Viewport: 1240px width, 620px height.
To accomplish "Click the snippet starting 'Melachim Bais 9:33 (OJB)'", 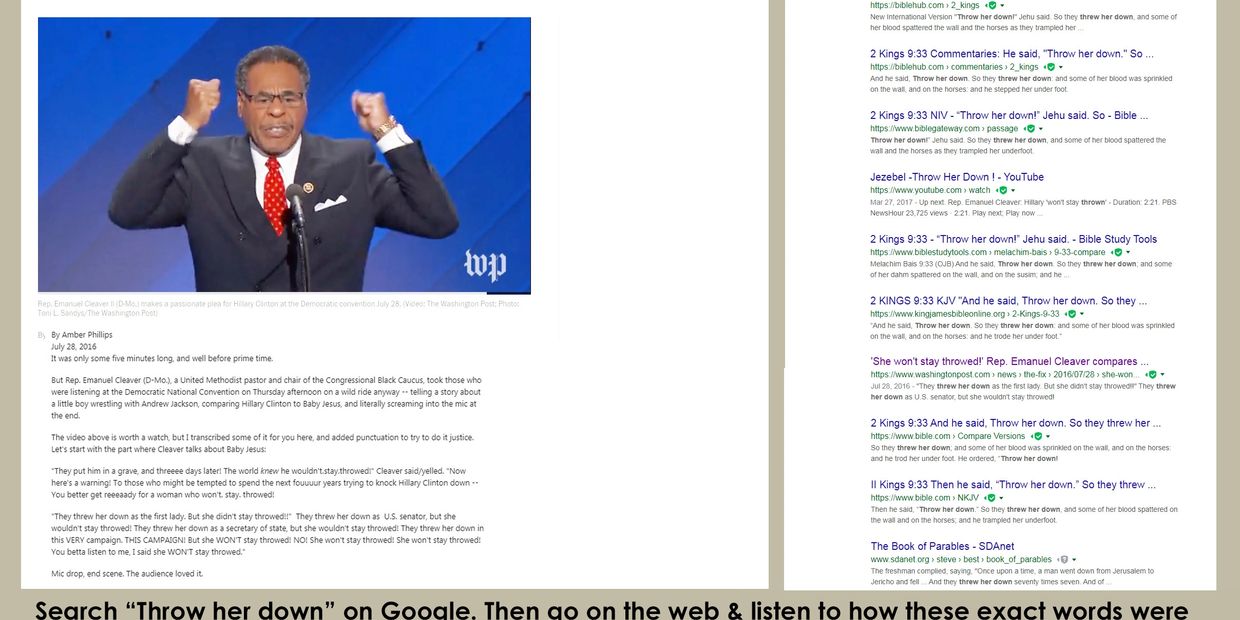I will [x=1021, y=269].
